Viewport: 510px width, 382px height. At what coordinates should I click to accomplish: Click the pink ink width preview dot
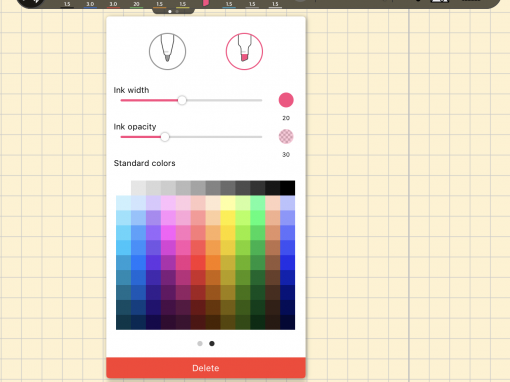point(286,100)
